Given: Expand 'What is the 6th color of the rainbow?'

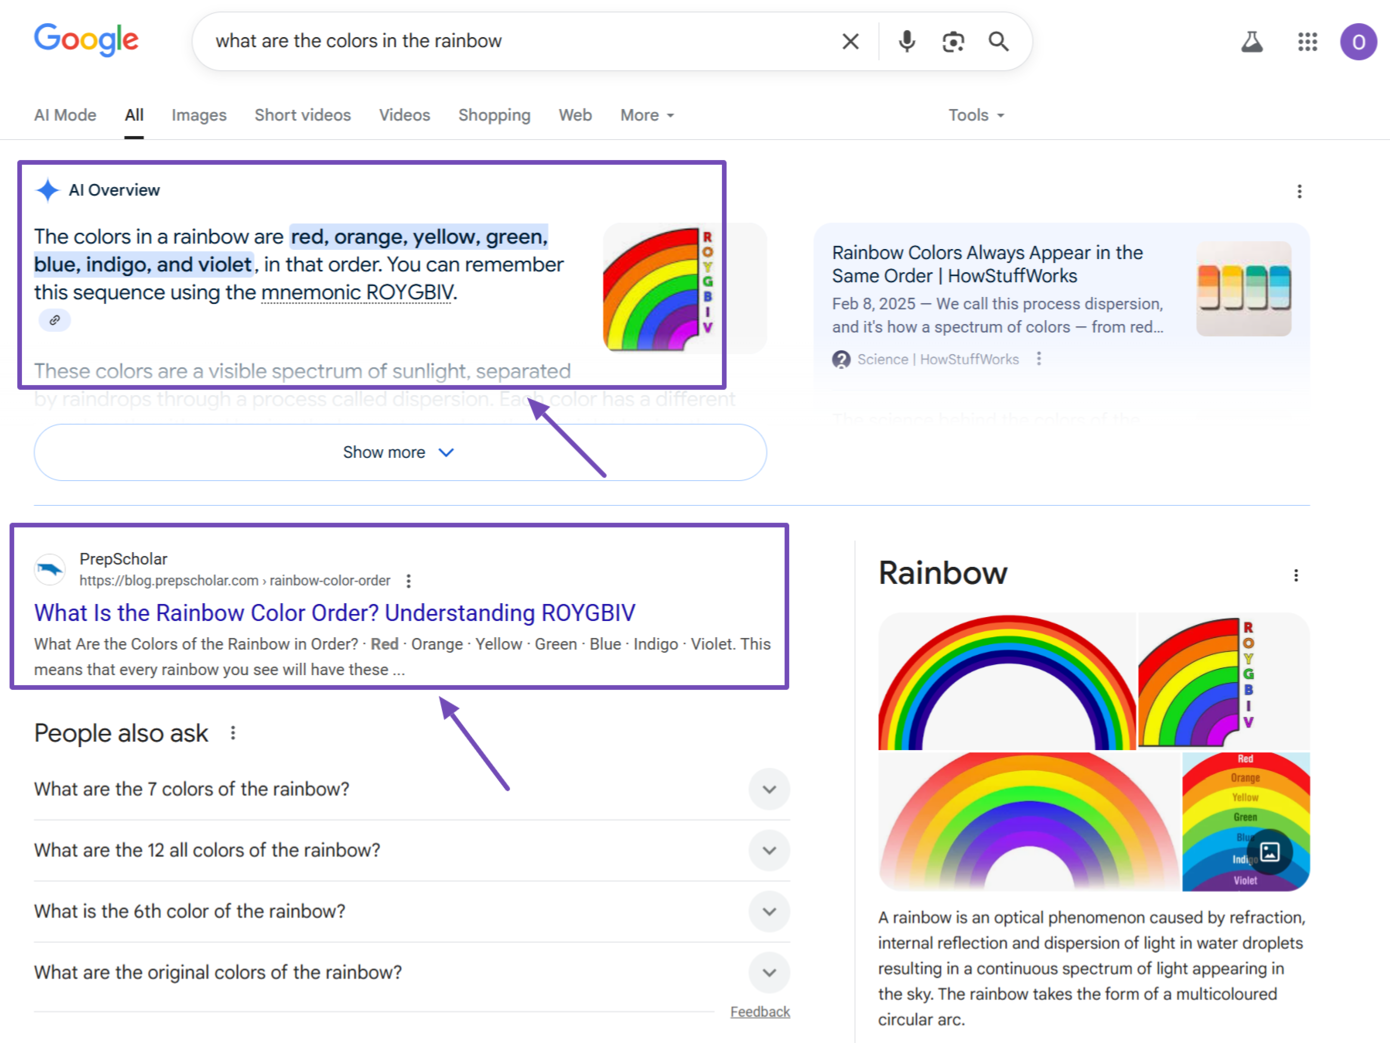Looking at the screenshot, I should point(411,911).
